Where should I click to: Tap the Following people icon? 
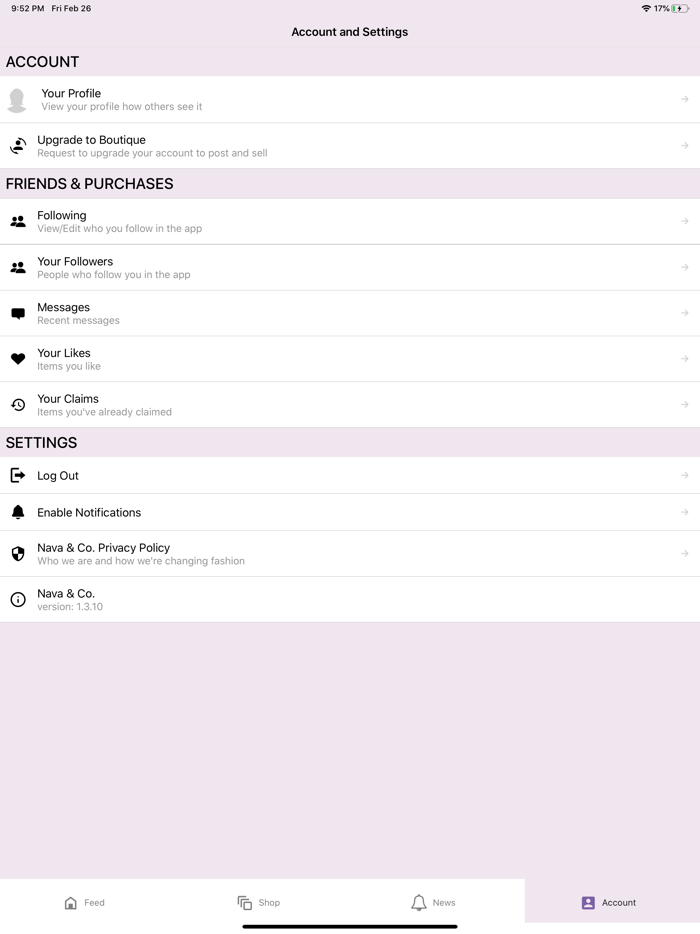pyautogui.click(x=18, y=221)
